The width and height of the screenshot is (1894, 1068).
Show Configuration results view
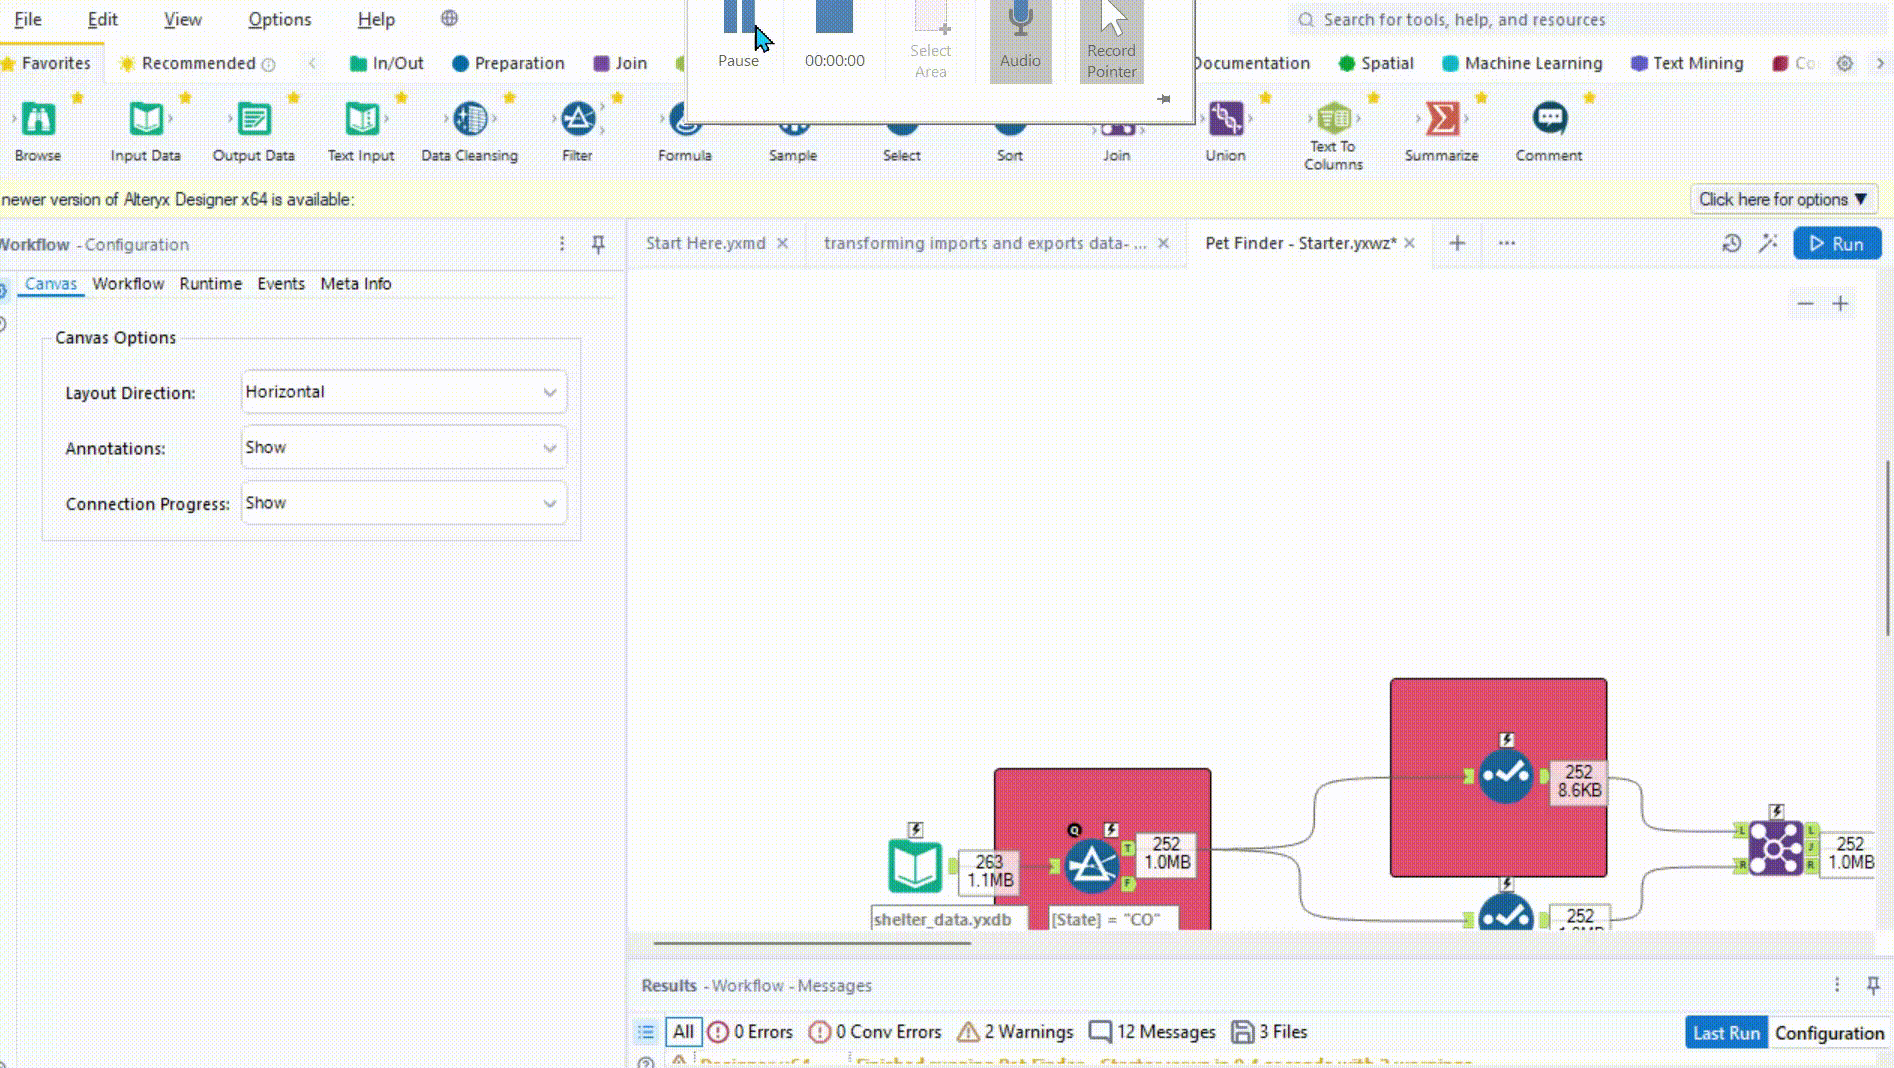1829,1032
